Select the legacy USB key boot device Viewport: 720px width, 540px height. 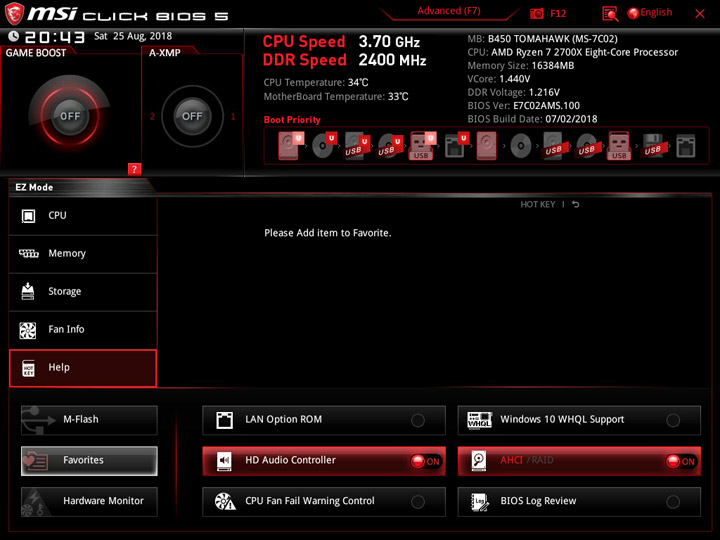pyautogui.click(x=619, y=146)
